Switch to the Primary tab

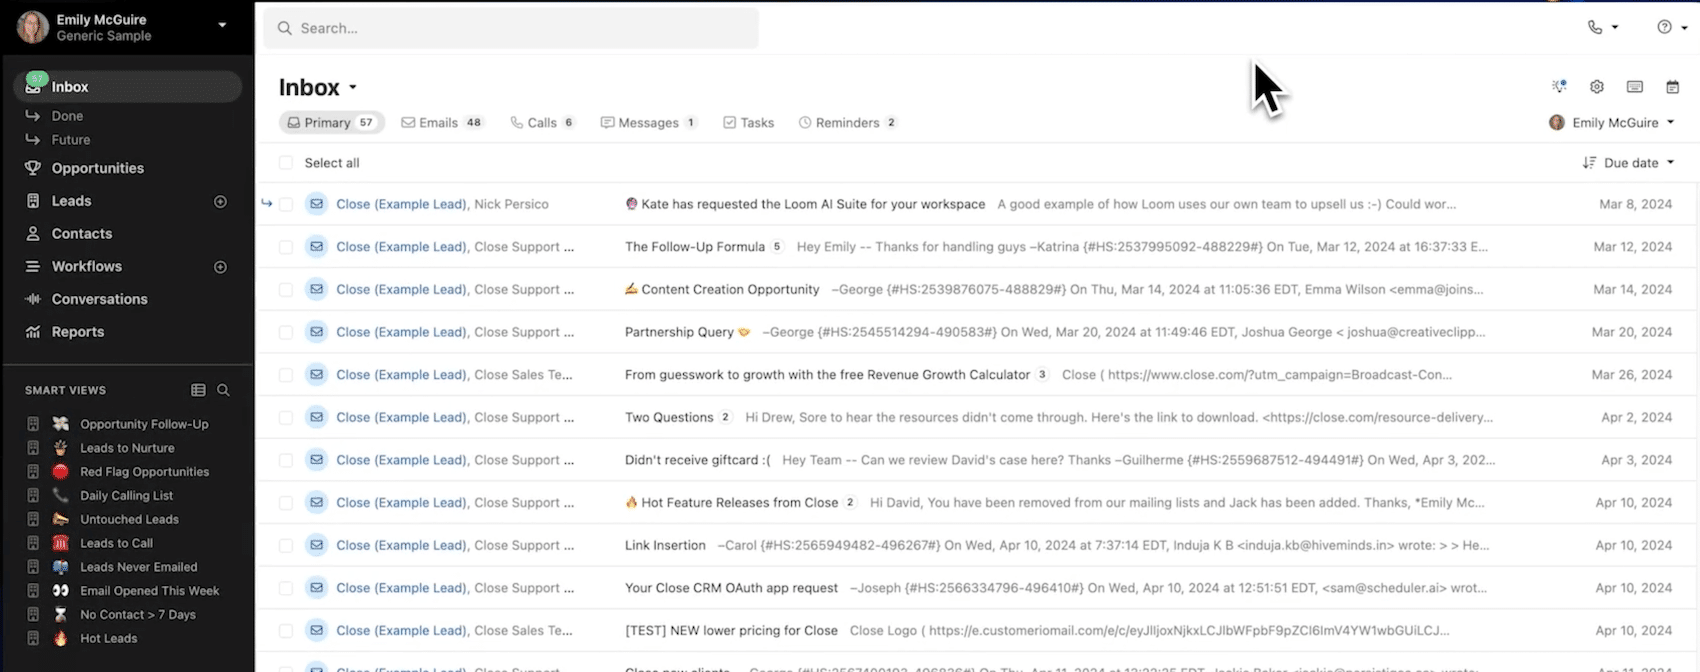(331, 123)
